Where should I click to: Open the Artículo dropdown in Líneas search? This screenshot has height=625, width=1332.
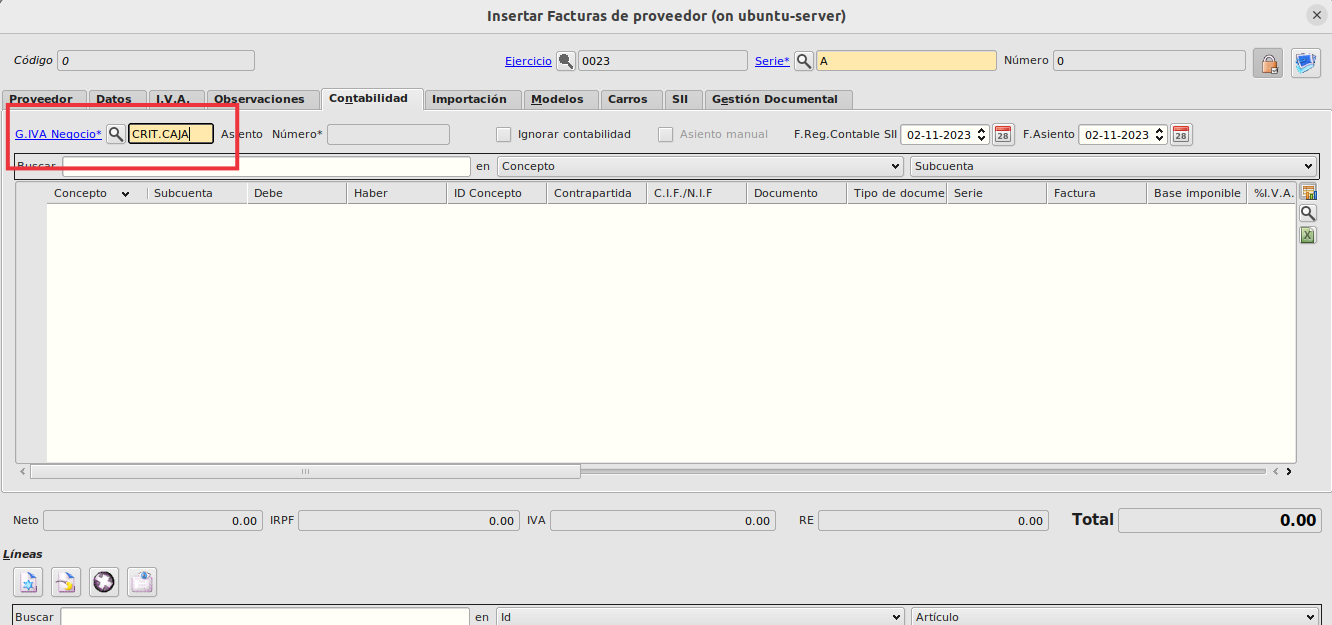1114,617
